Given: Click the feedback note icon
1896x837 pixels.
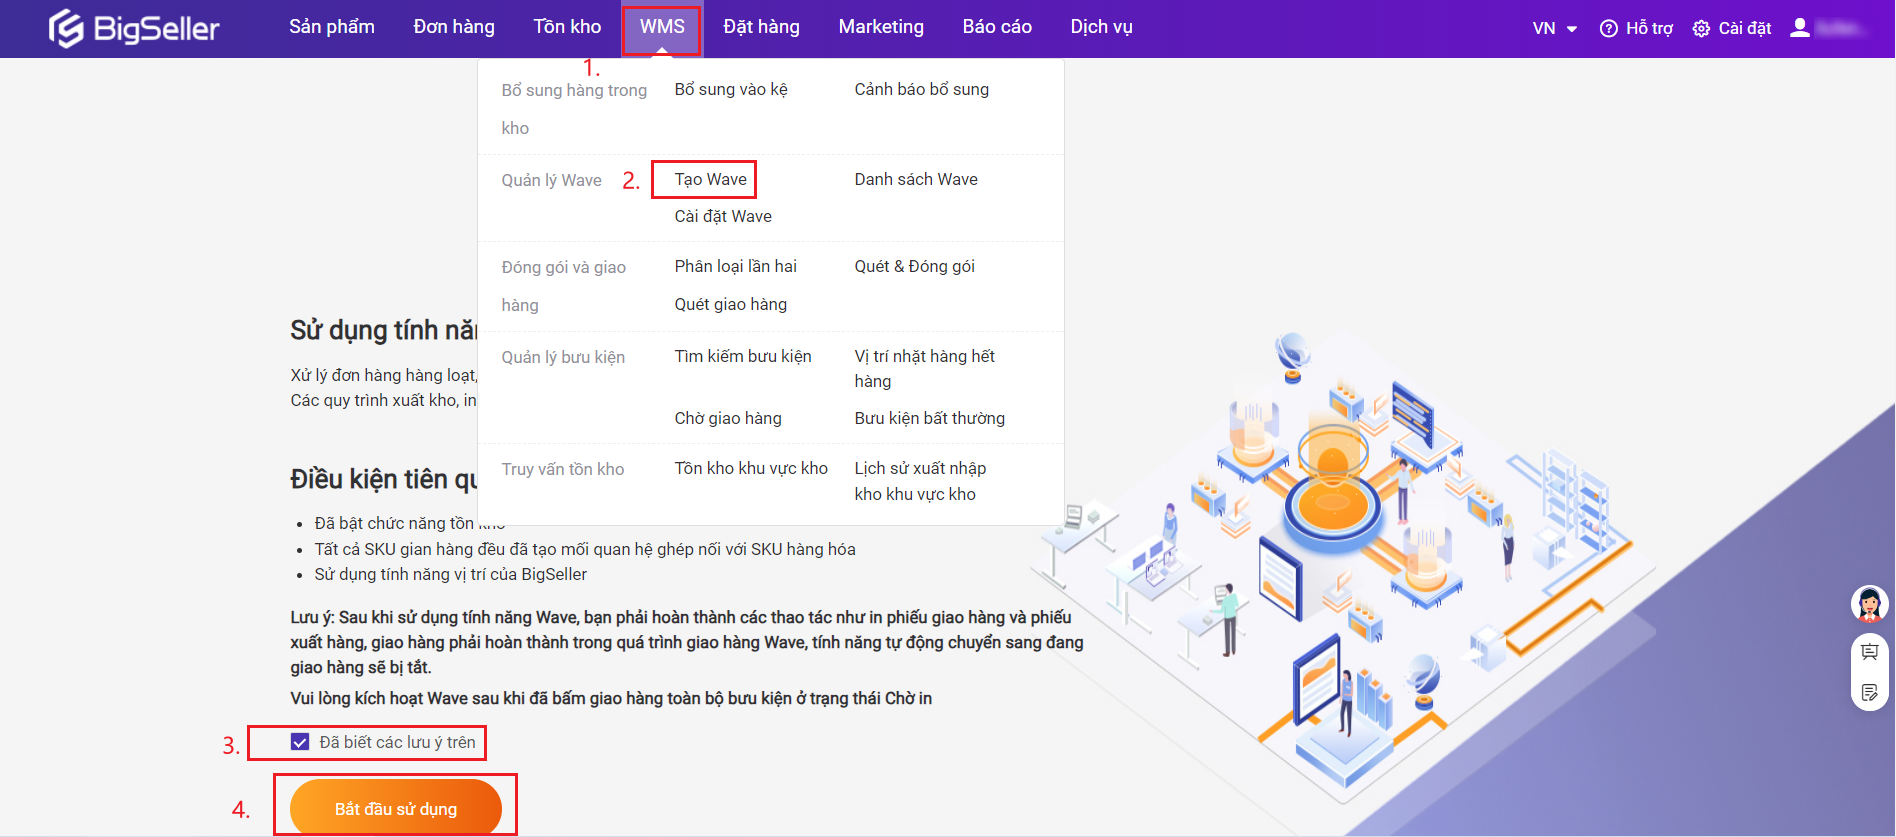Looking at the screenshot, I should coord(1869,692).
